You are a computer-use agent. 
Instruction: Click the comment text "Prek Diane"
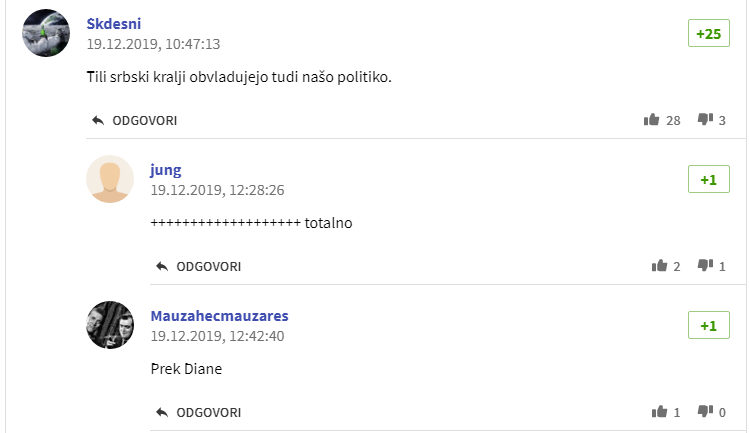(x=186, y=369)
